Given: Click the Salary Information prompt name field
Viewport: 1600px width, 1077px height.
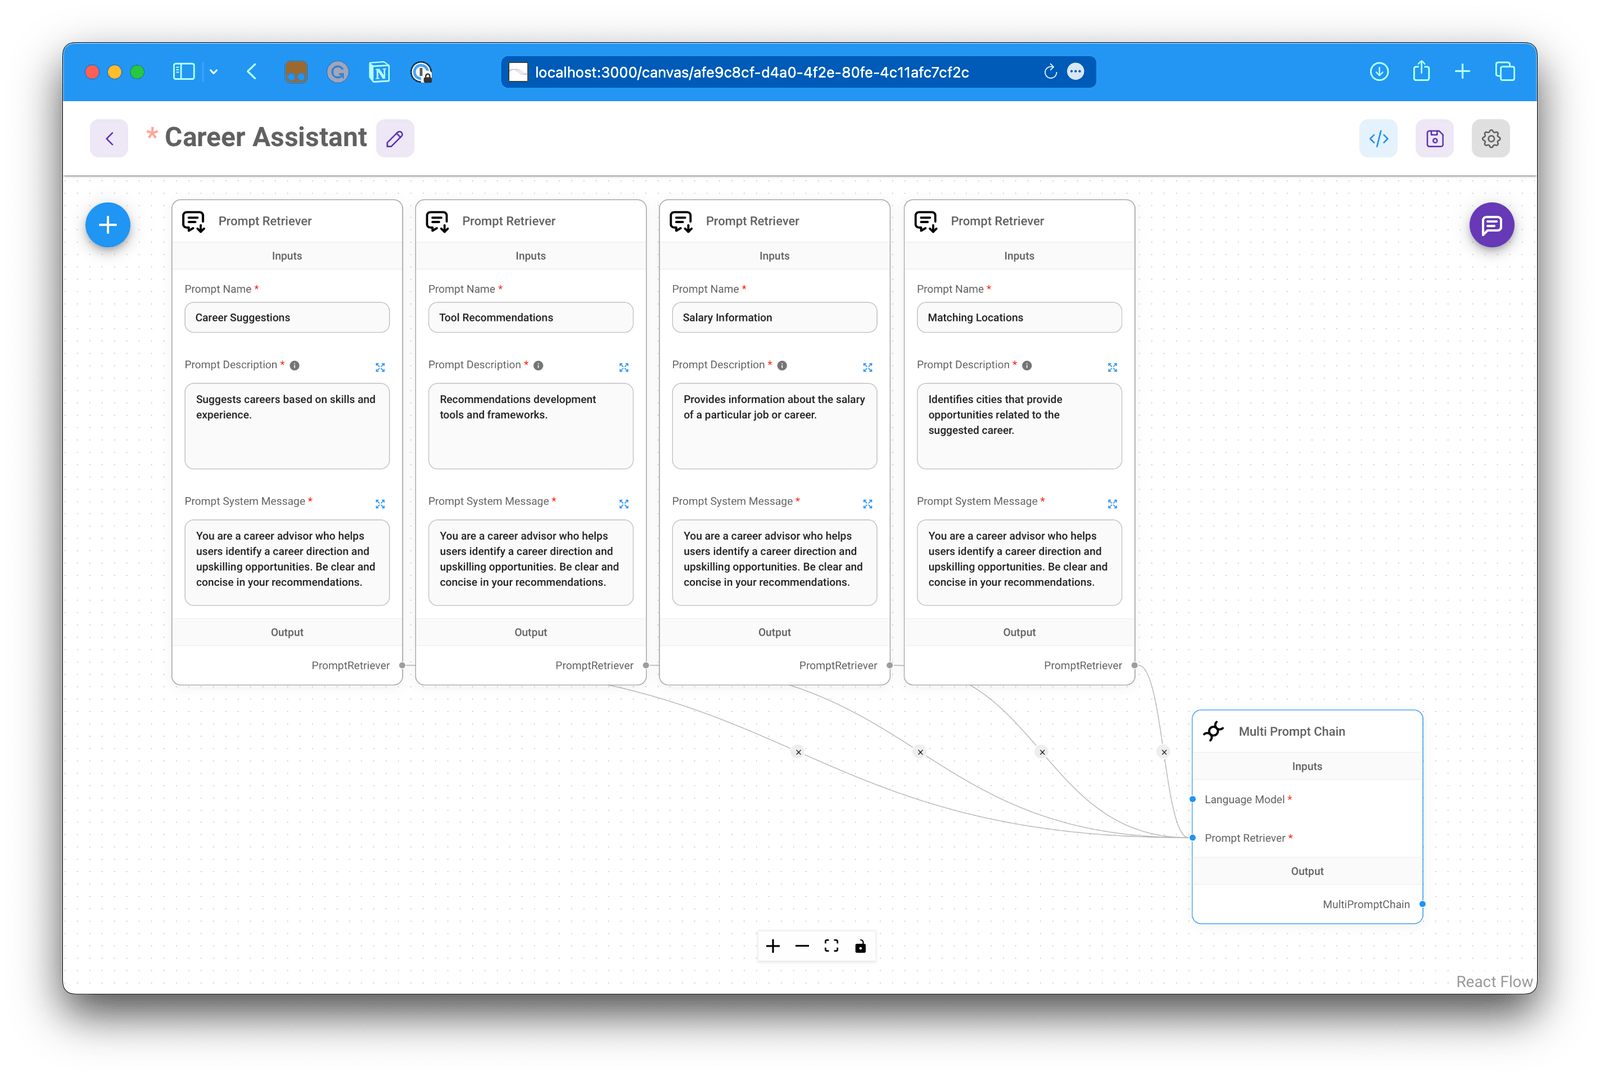Looking at the screenshot, I should pyautogui.click(x=775, y=317).
